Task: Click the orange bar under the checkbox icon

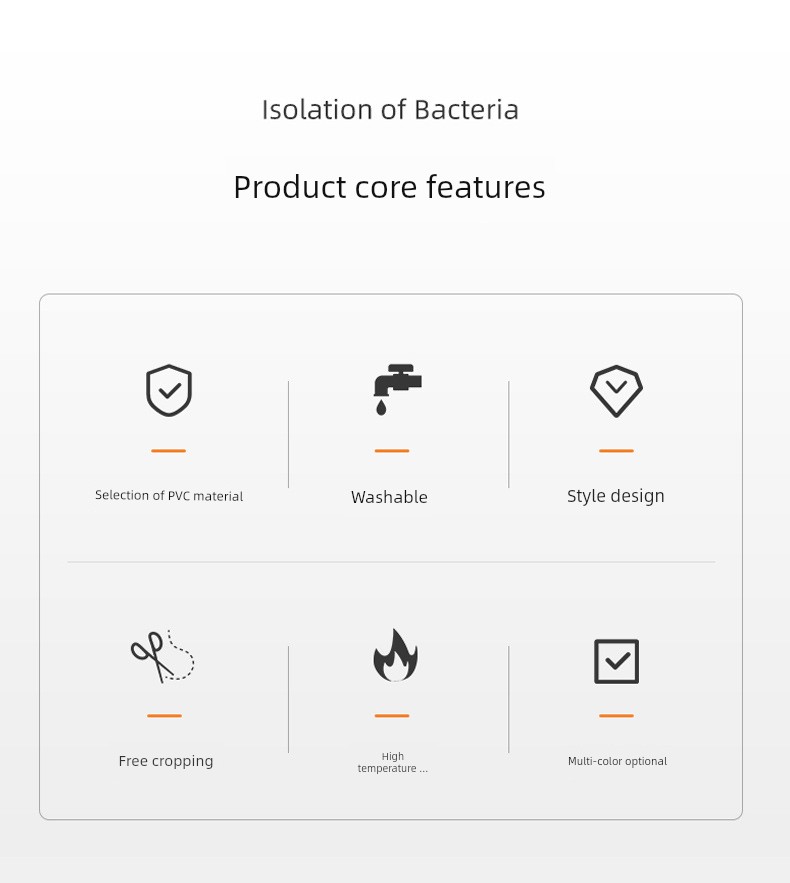Action: click(616, 716)
